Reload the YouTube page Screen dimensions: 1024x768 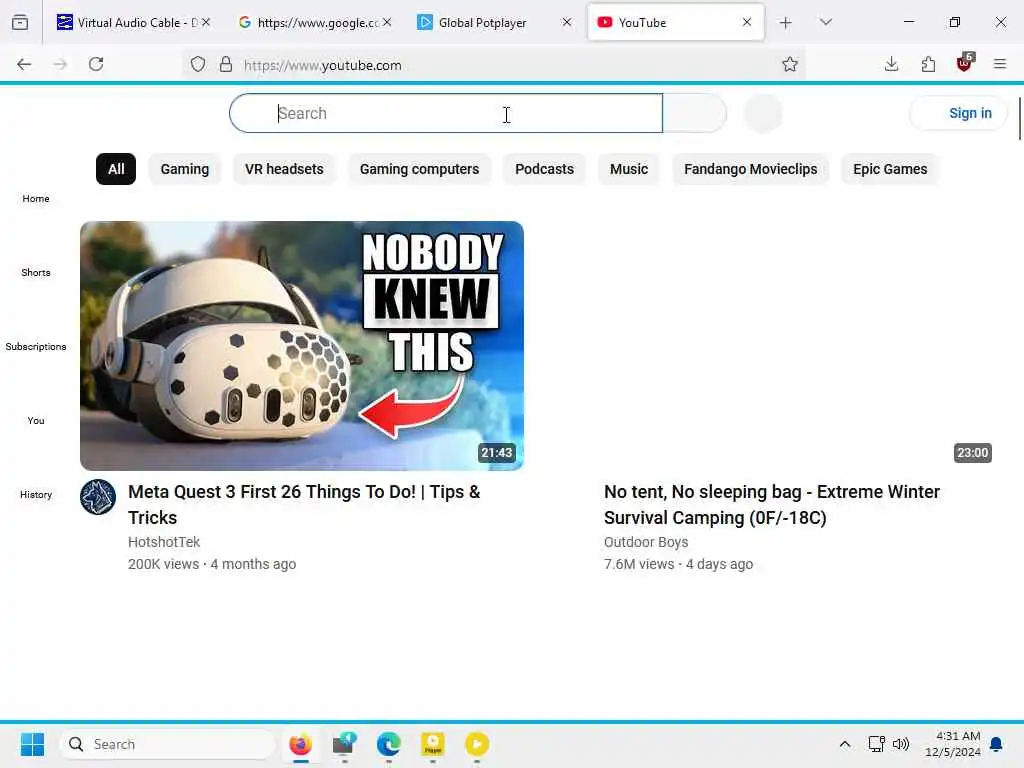coord(96,64)
